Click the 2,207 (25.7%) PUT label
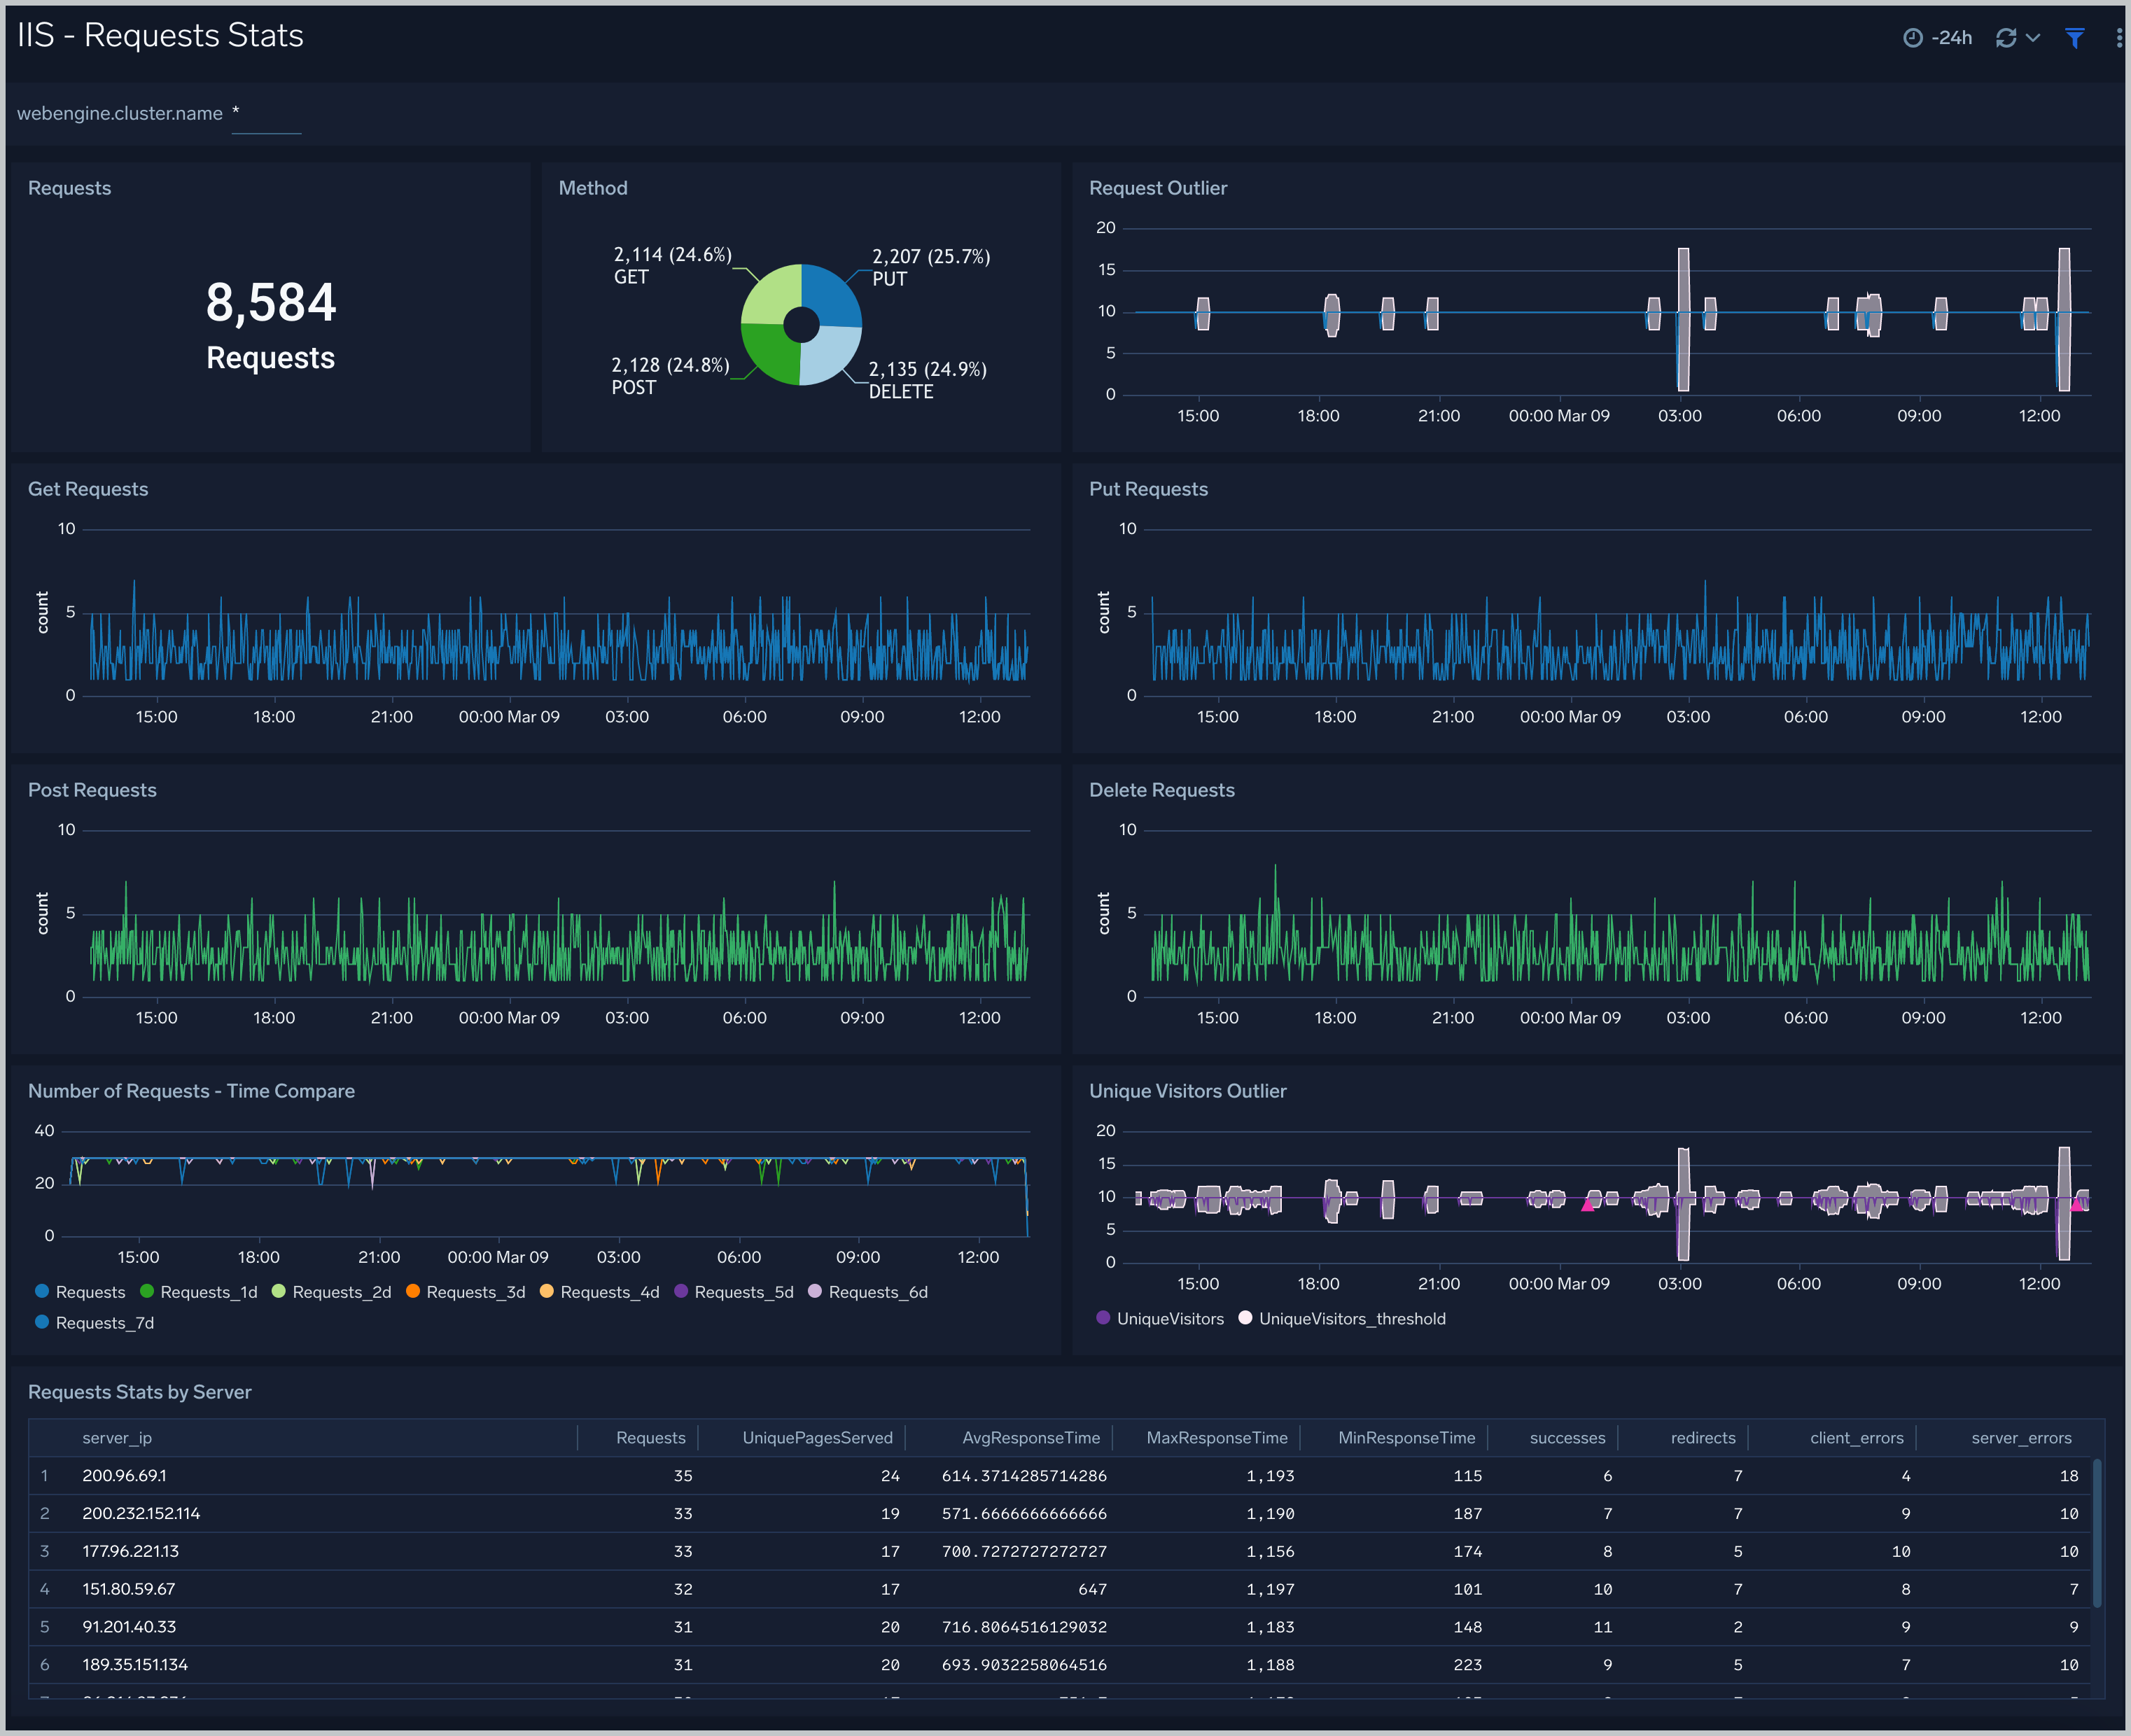2131x1736 pixels. (x=931, y=267)
